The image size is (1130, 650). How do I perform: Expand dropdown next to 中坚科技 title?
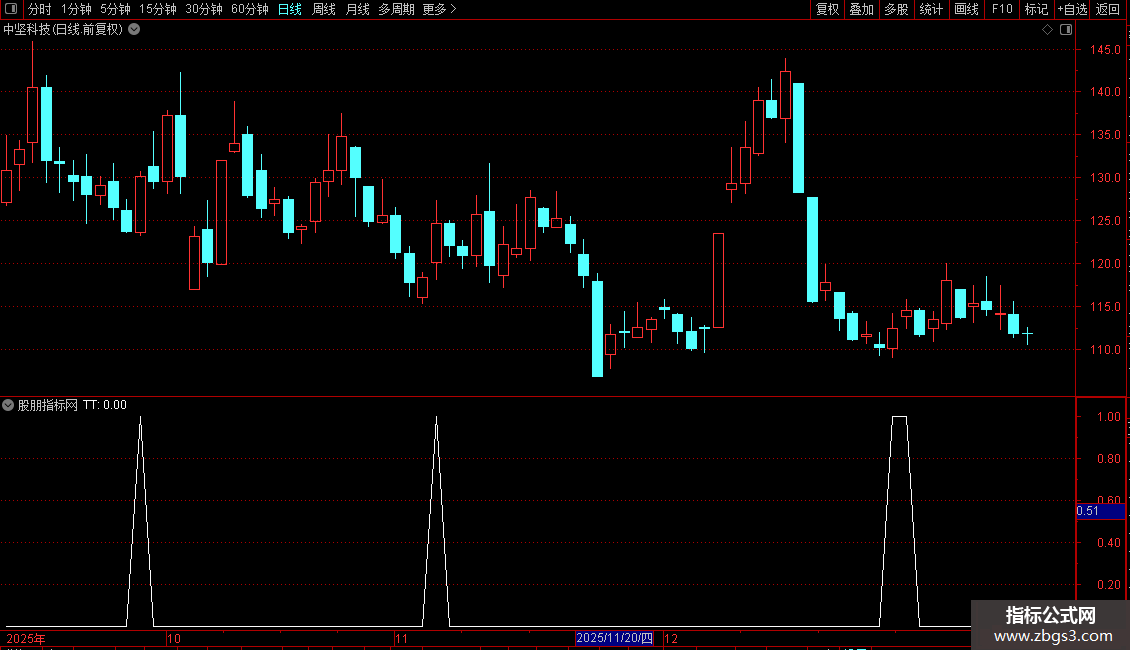click(134, 30)
